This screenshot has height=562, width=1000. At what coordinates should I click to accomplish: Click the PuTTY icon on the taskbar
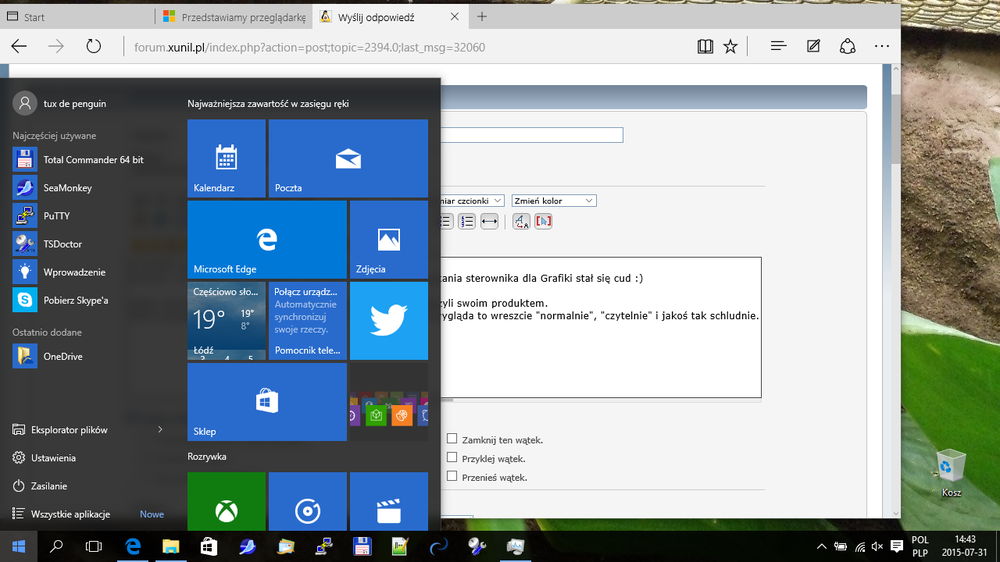click(324, 547)
